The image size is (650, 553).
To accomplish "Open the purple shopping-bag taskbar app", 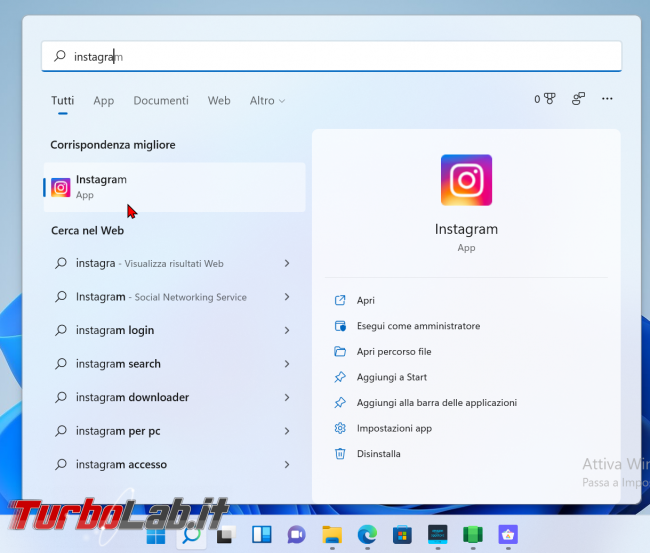I will pyautogui.click(x=508, y=534).
